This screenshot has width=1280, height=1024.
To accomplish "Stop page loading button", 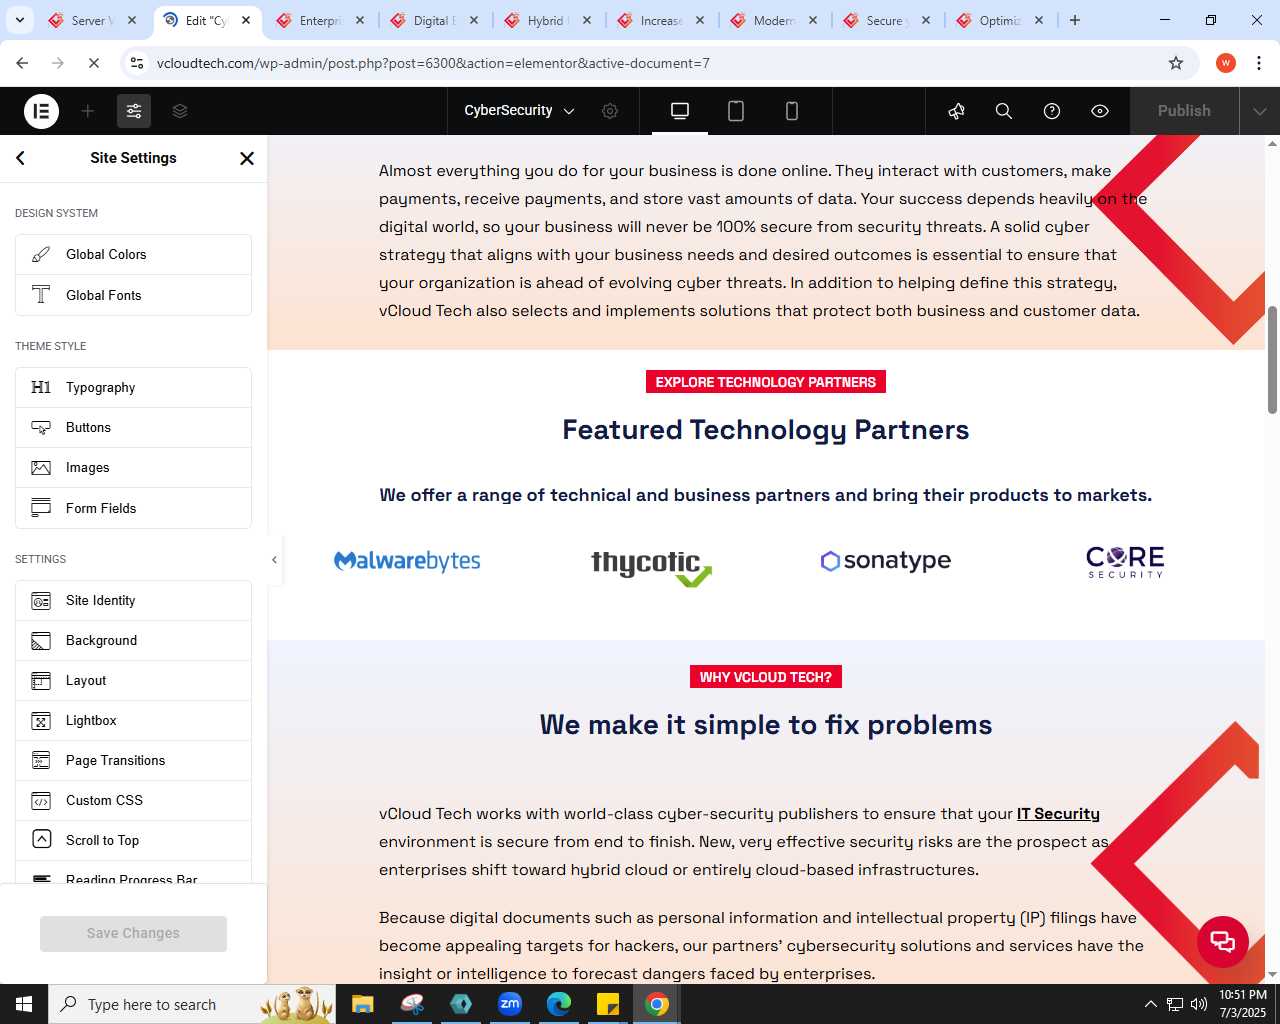I will tap(93, 63).
